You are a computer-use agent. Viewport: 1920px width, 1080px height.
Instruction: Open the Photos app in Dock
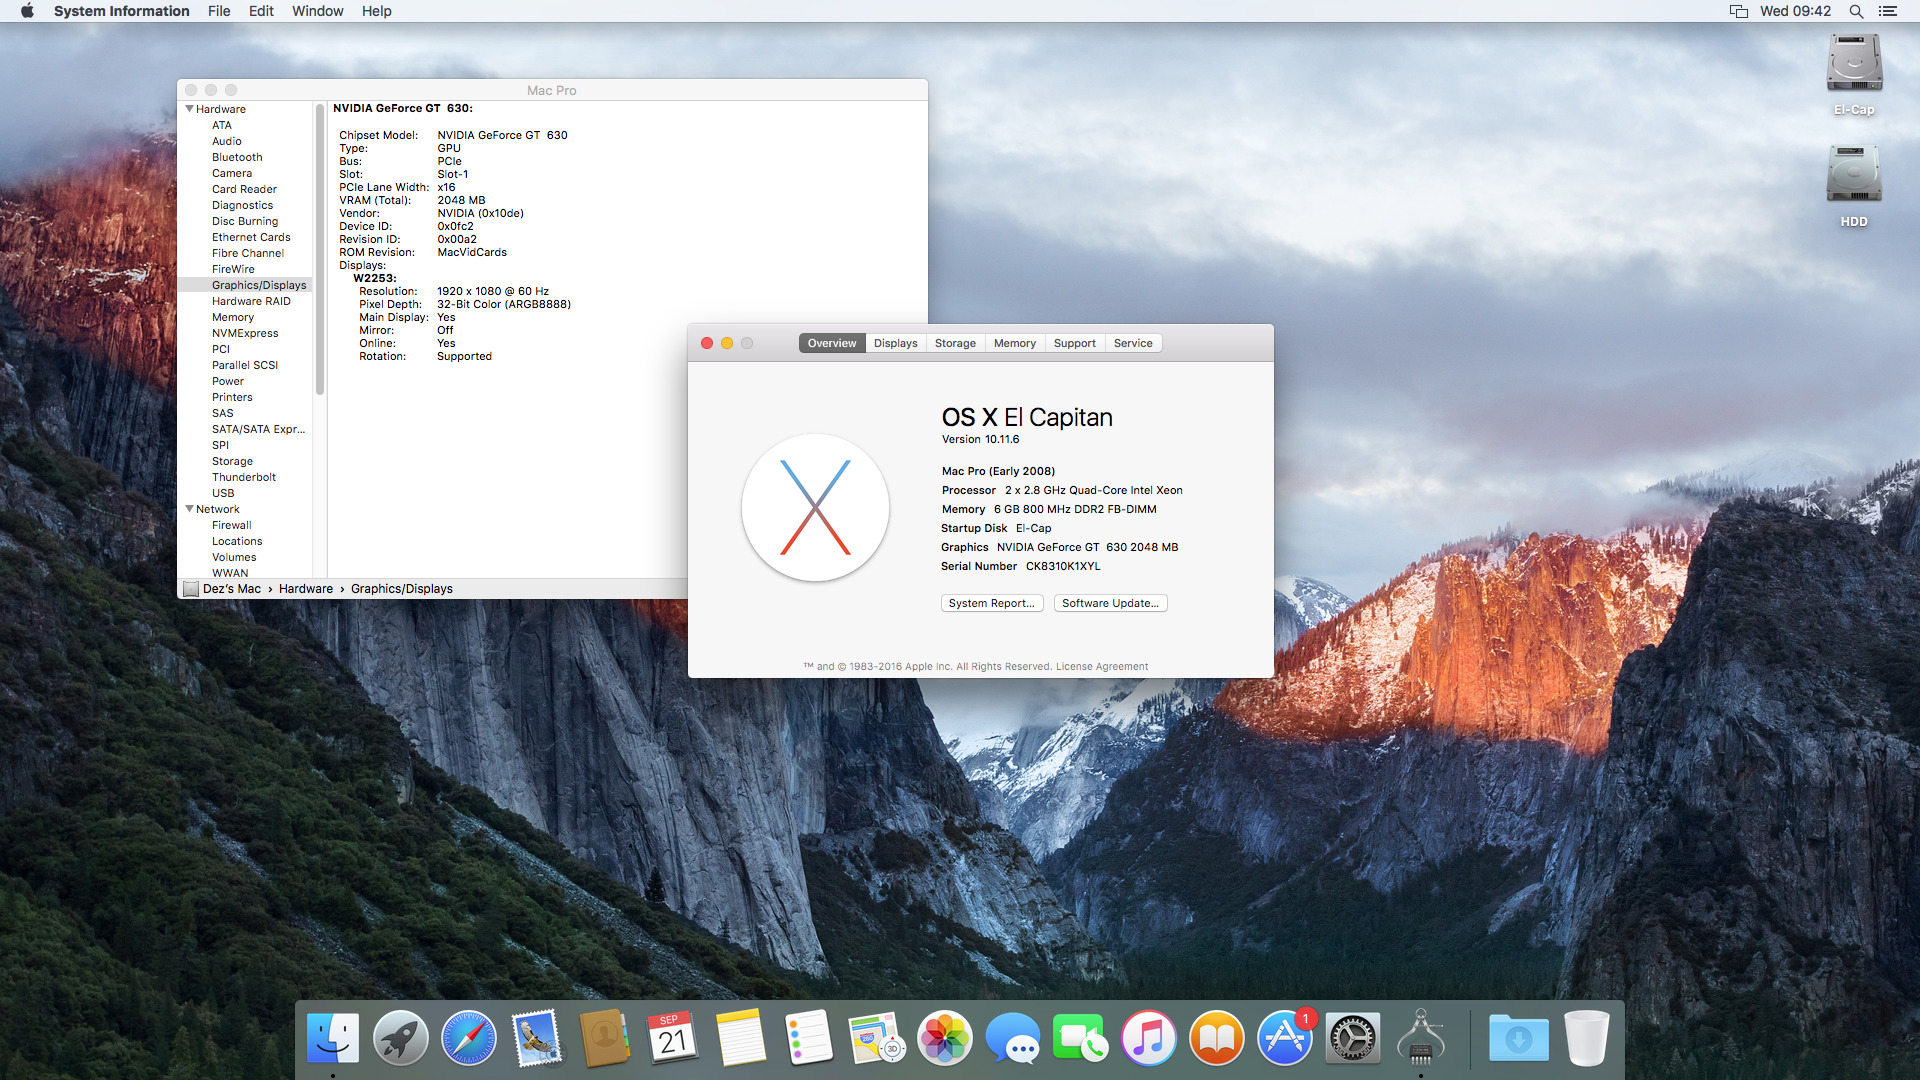coord(944,1038)
